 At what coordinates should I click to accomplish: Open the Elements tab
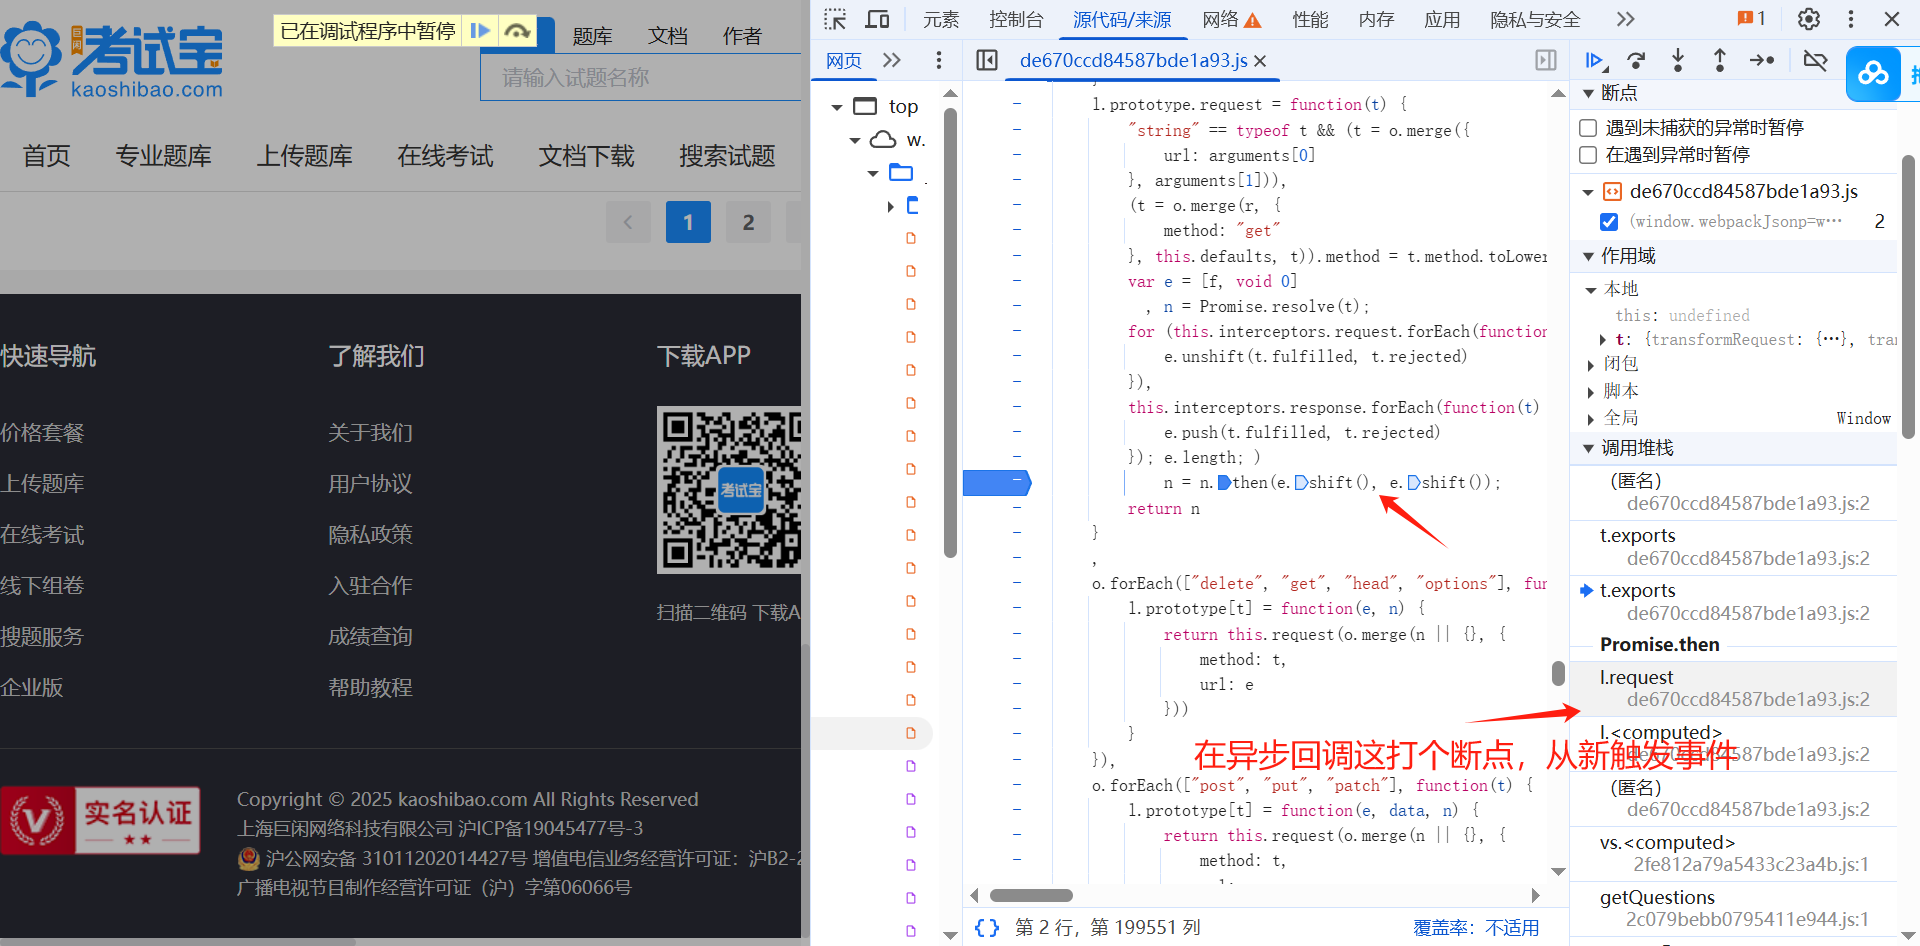(941, 19)
